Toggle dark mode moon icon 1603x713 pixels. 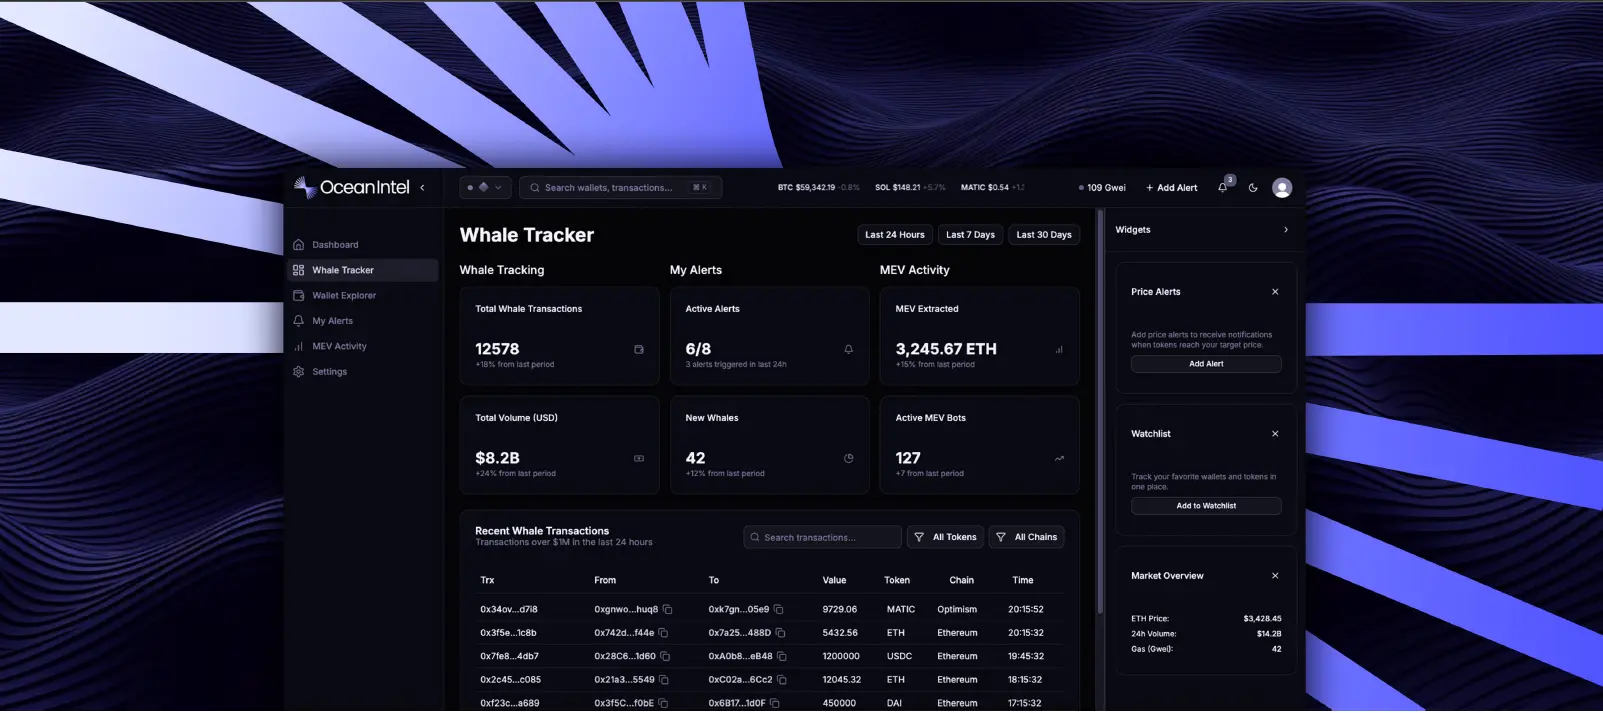click(x=1253, y=188)
